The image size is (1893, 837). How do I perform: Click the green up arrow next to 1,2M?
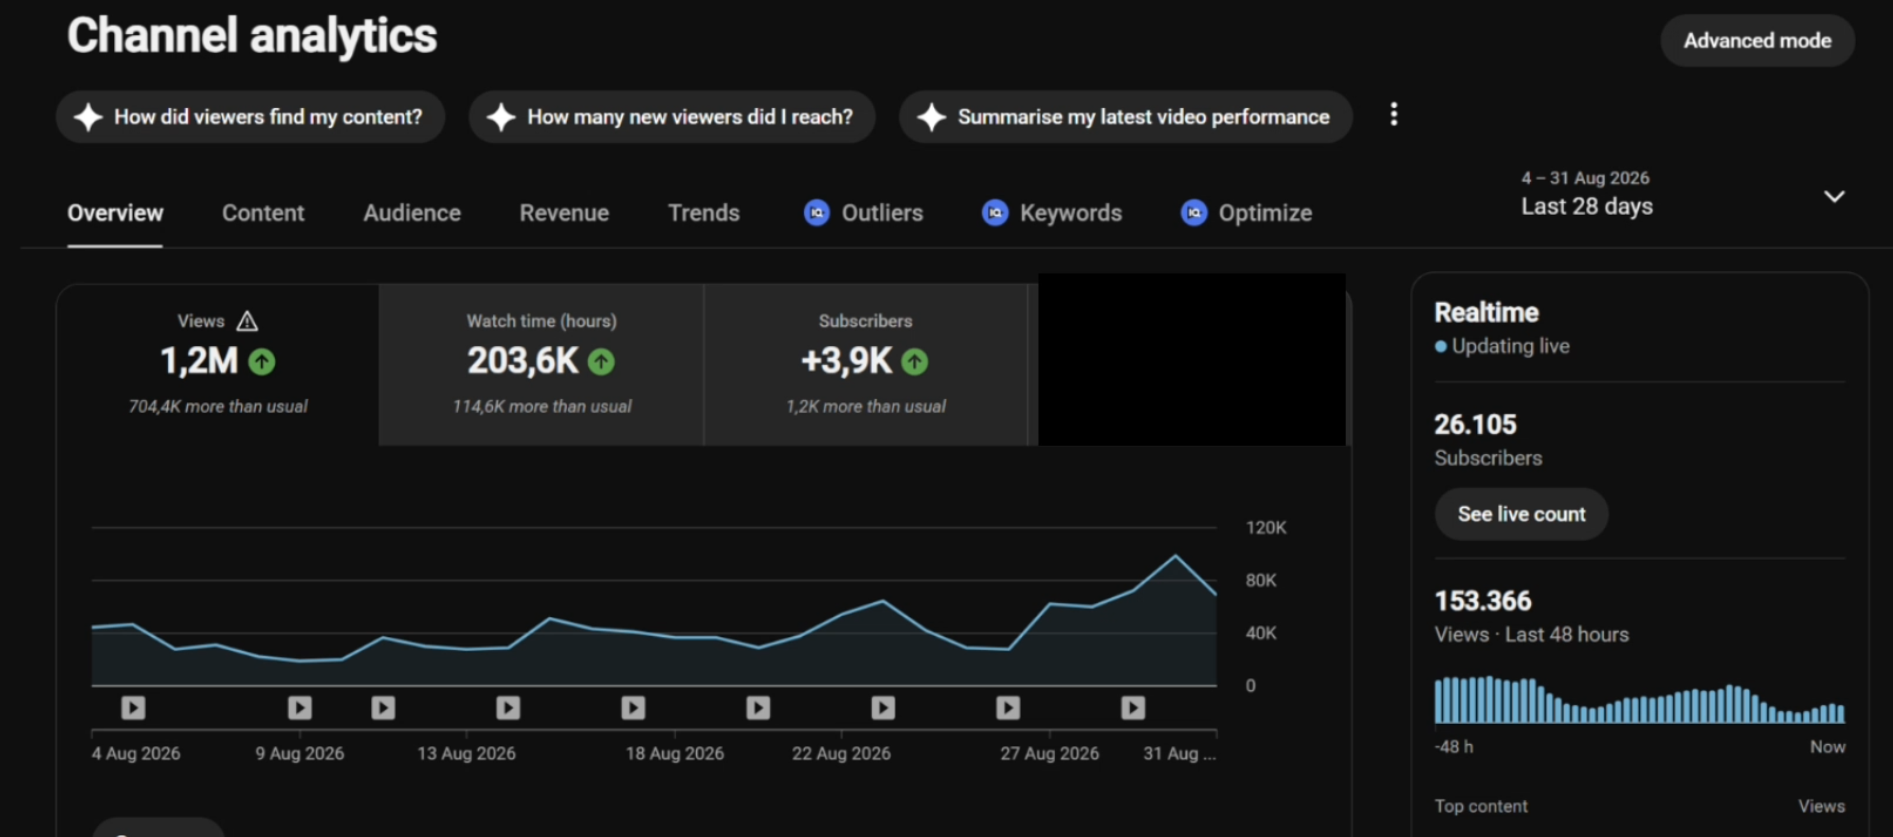(x=262, y=361)
